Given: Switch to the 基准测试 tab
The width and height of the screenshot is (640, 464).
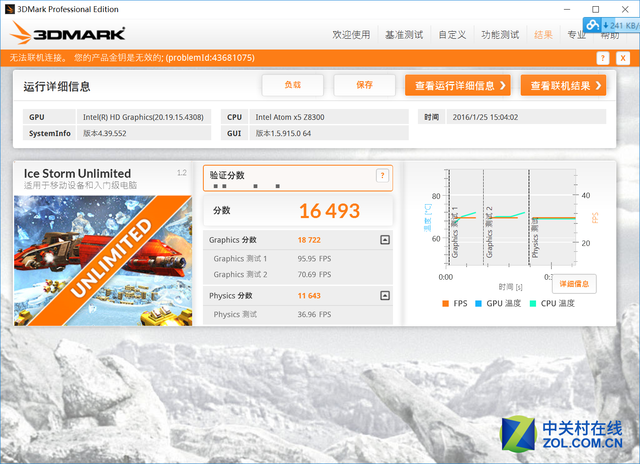Looking at the screenshot, I should pyautogui.click(x=403, y=34).
